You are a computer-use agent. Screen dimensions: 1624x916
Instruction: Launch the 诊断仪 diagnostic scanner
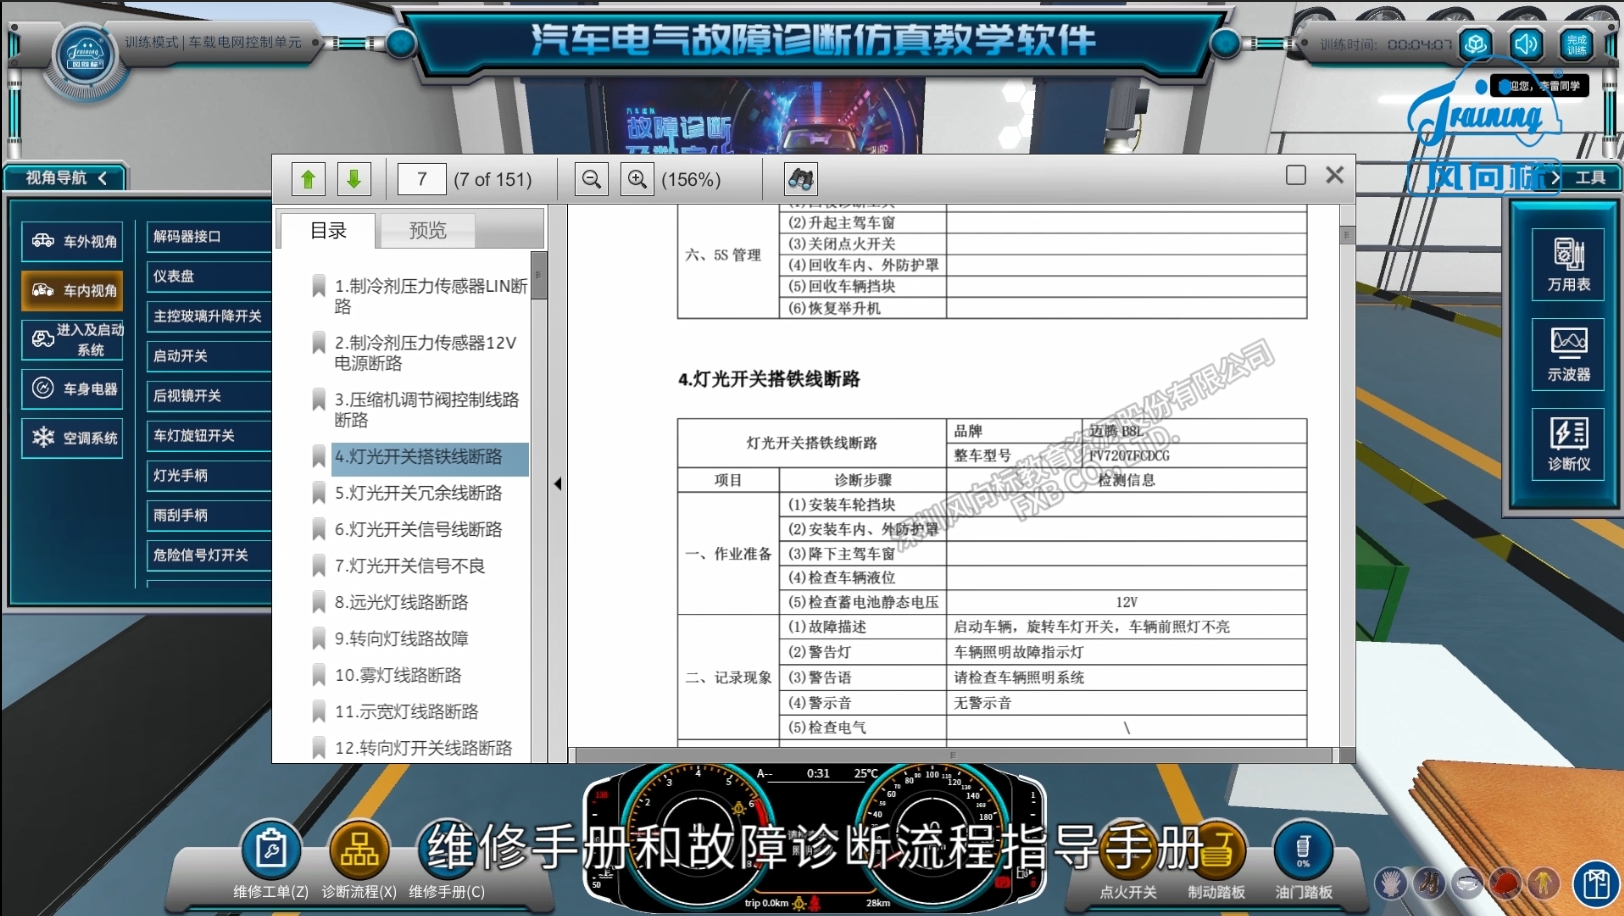1567,440
